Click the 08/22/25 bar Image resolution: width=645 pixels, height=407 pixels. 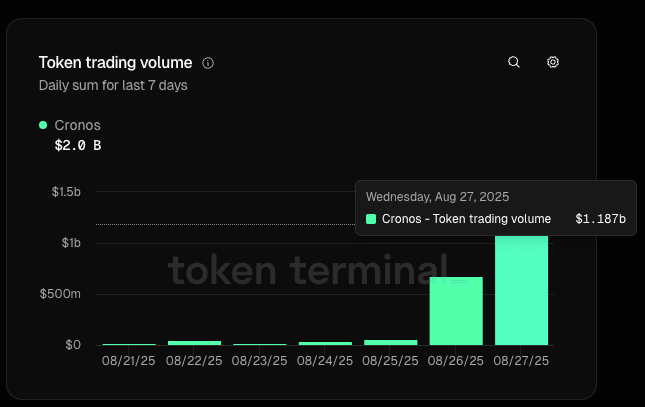pos(194,342)
